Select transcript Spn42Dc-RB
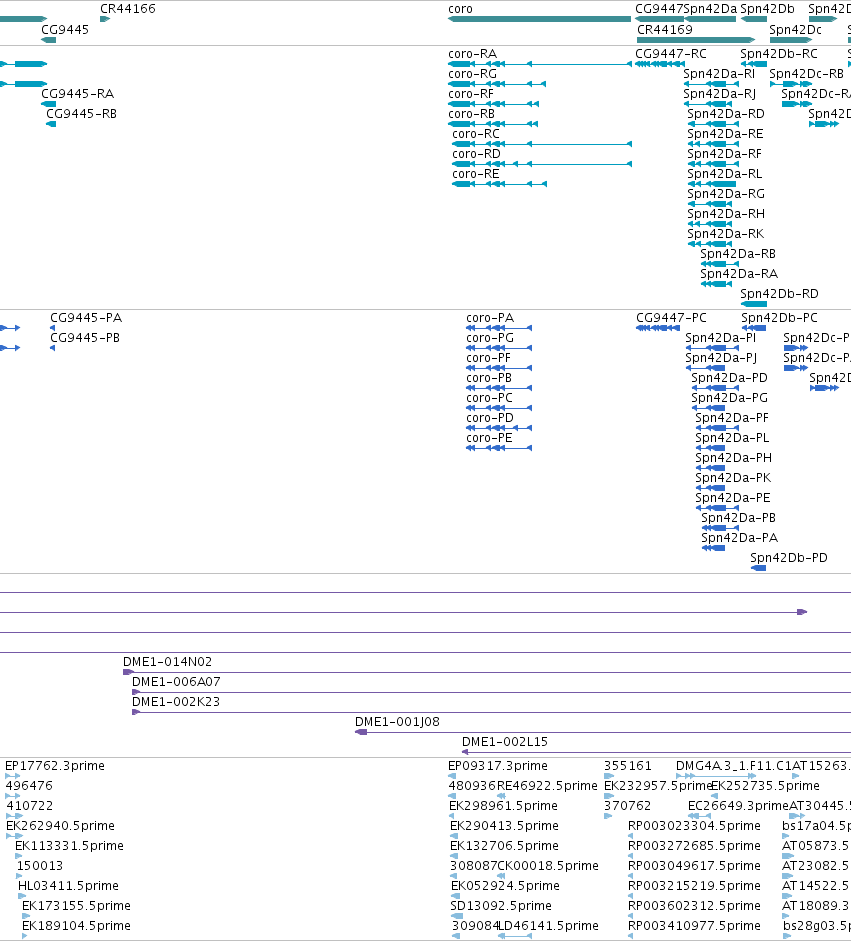This screenshot has width=851, height=941. (x=807, y=73)
